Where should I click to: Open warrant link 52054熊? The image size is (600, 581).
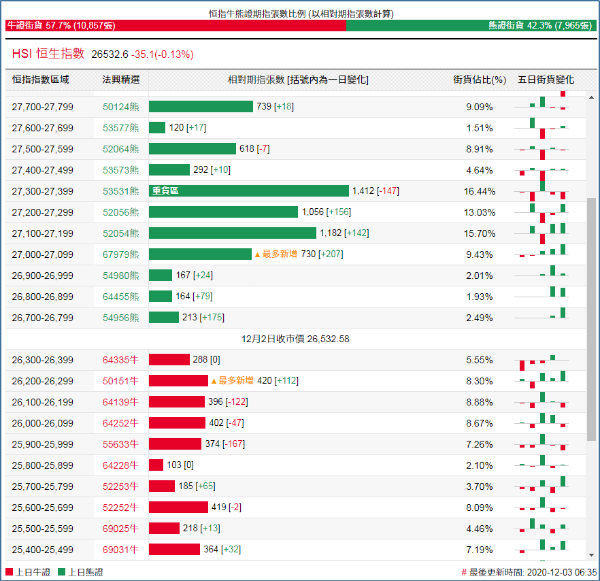click(x=121, y=233)
